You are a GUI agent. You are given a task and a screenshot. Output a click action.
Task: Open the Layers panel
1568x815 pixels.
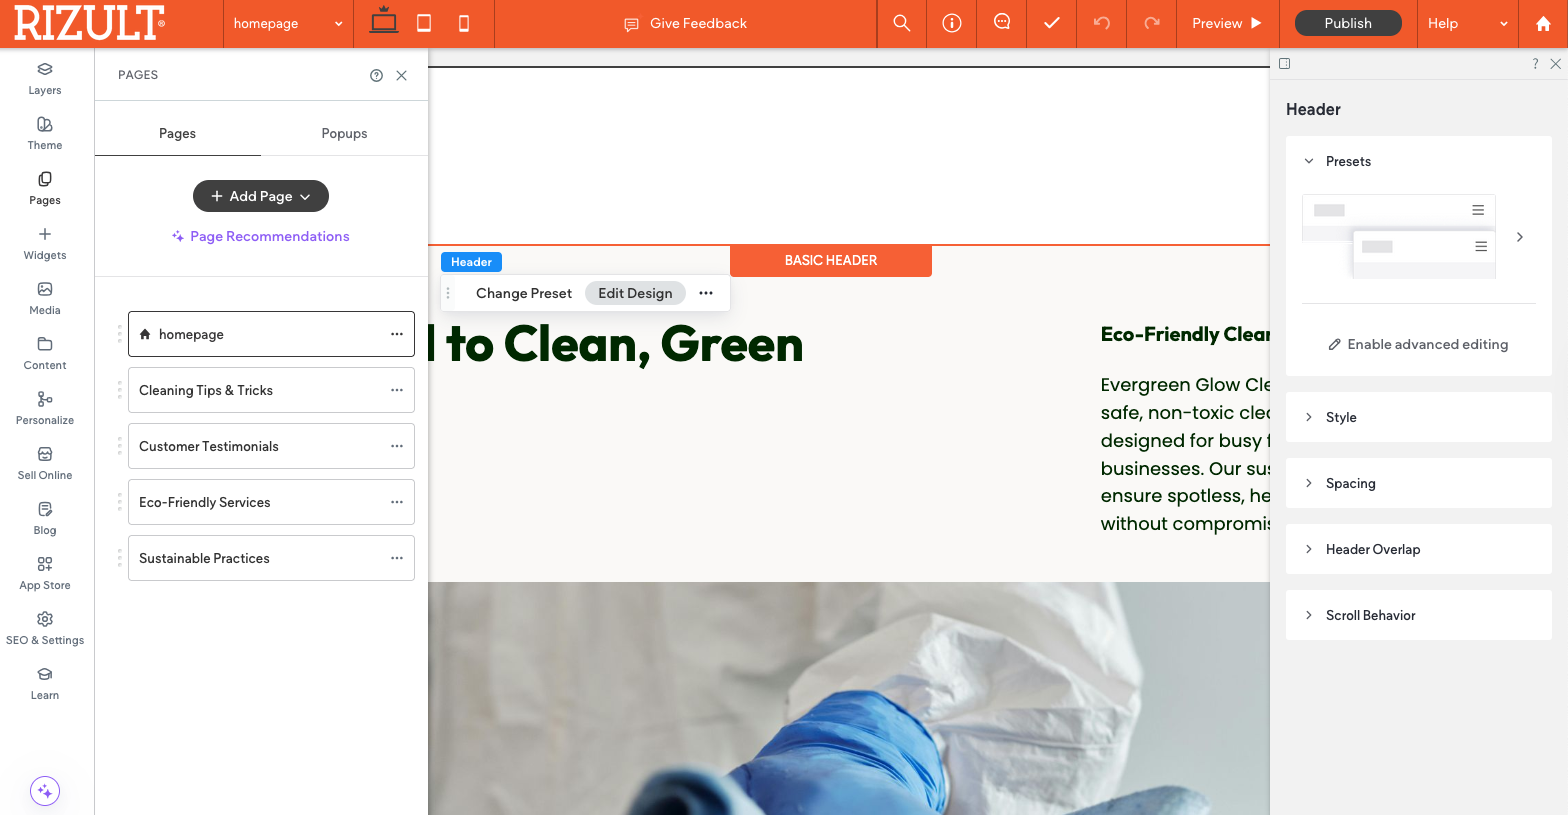[45, 78]
